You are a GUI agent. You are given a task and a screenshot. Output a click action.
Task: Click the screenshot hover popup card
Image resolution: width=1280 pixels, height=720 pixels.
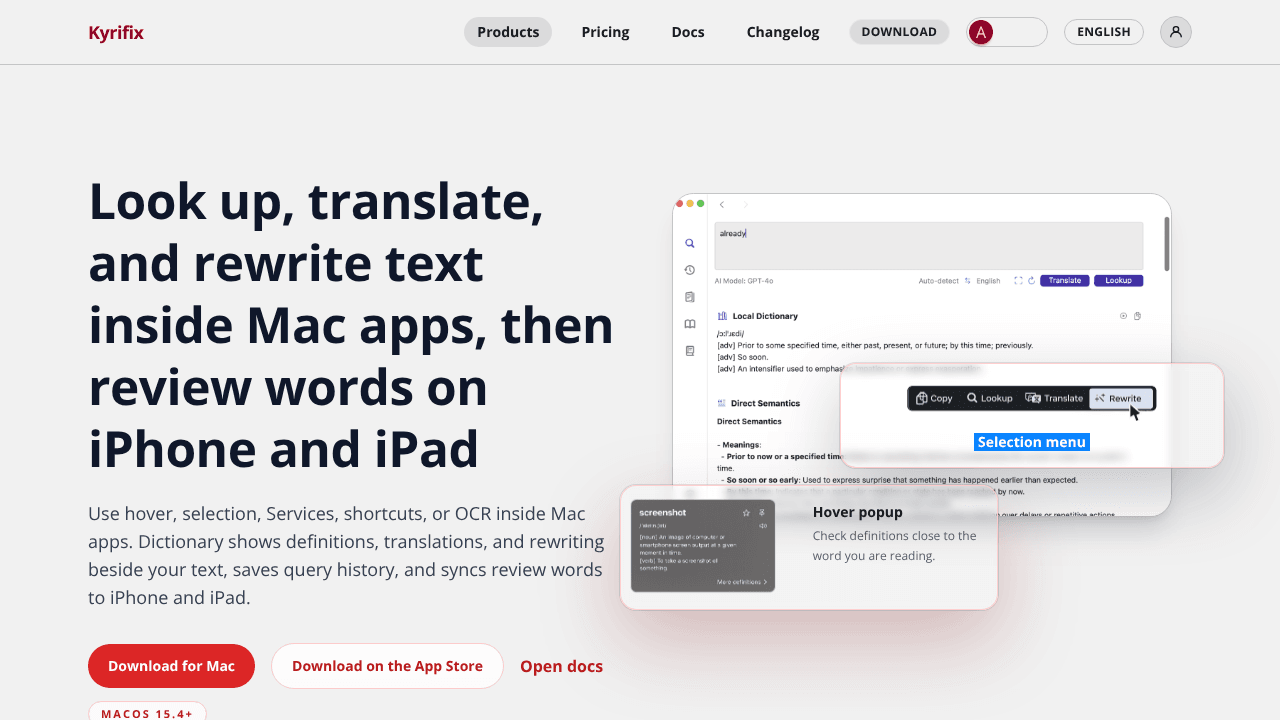click(703, 546)
